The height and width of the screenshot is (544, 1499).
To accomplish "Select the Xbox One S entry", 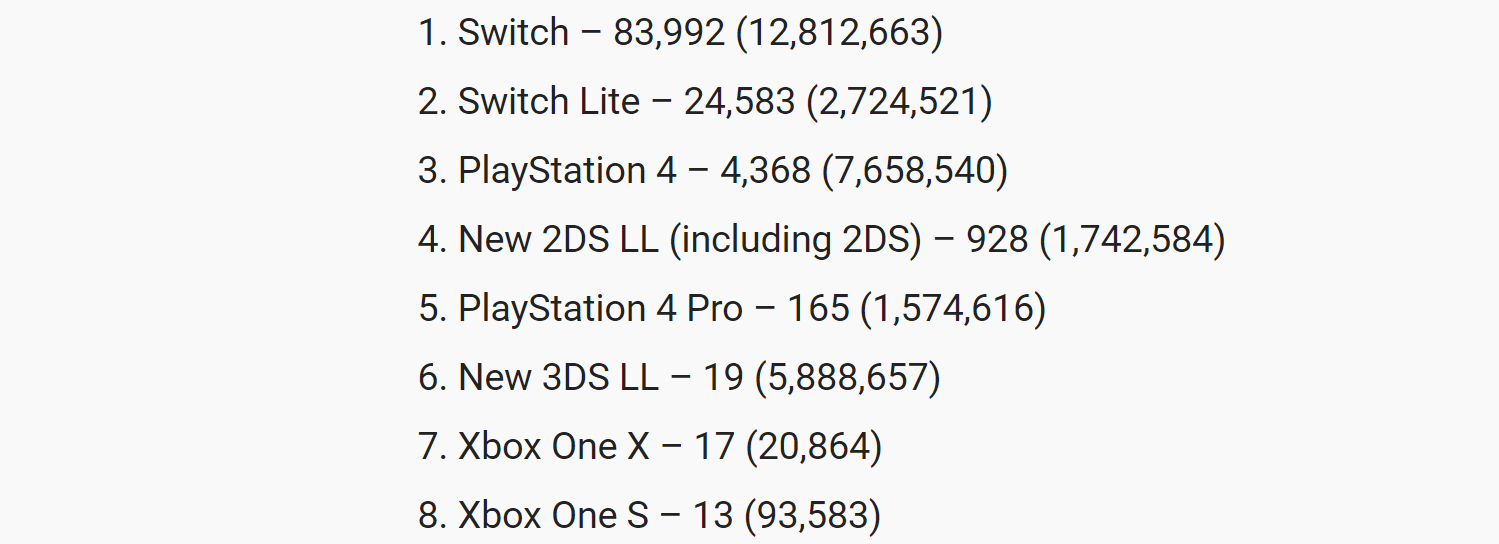I will (x=650, y=516).
